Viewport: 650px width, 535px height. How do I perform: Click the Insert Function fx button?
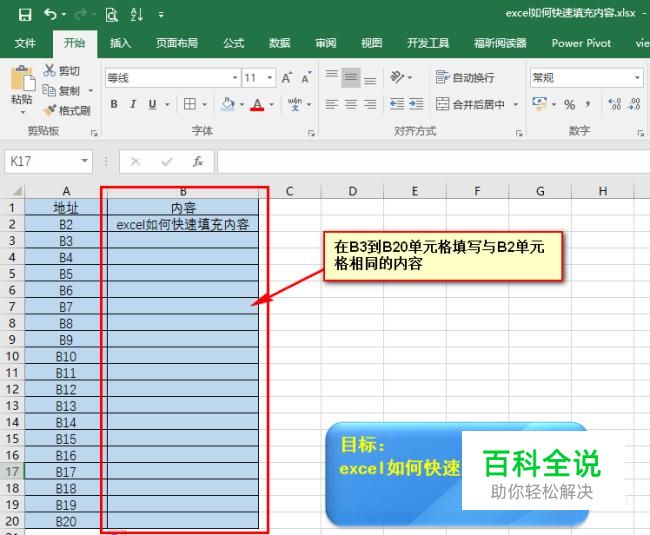198,161
